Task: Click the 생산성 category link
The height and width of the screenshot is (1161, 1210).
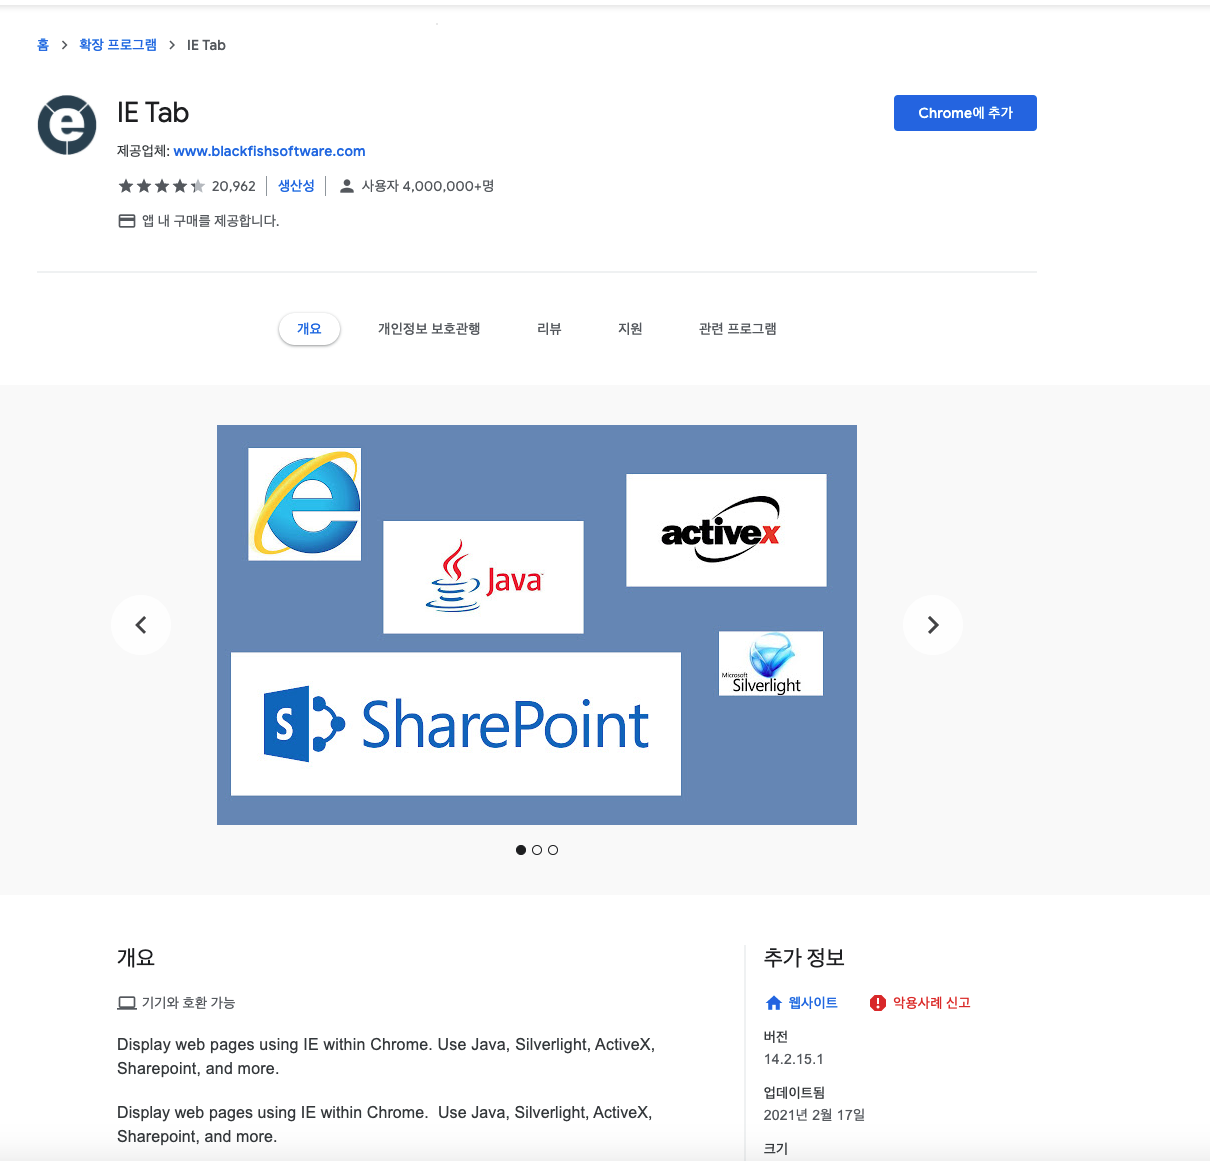Action: tap(296, 186)
